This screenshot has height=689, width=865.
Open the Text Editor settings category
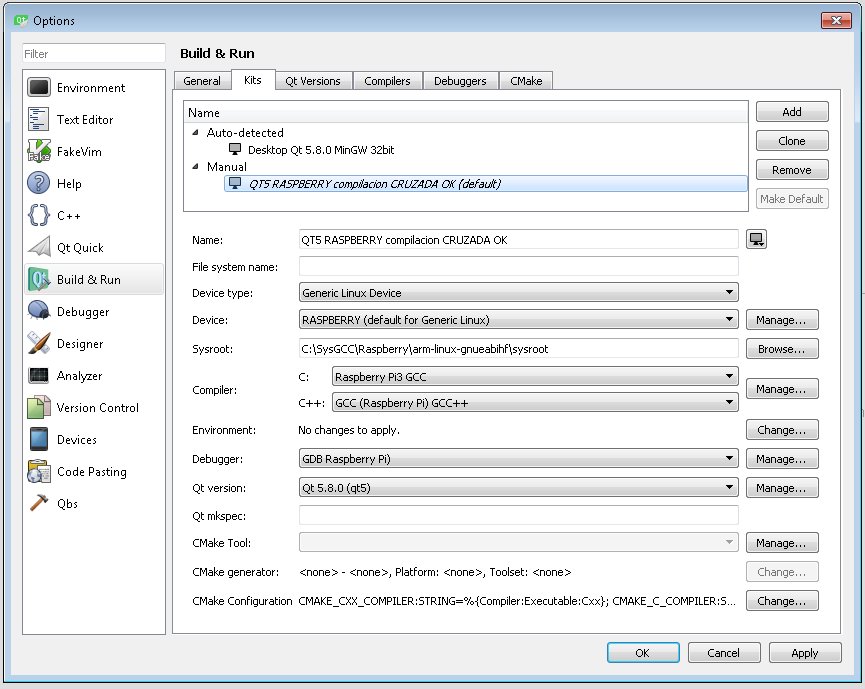pyautogui.click(x=94, y=120)
